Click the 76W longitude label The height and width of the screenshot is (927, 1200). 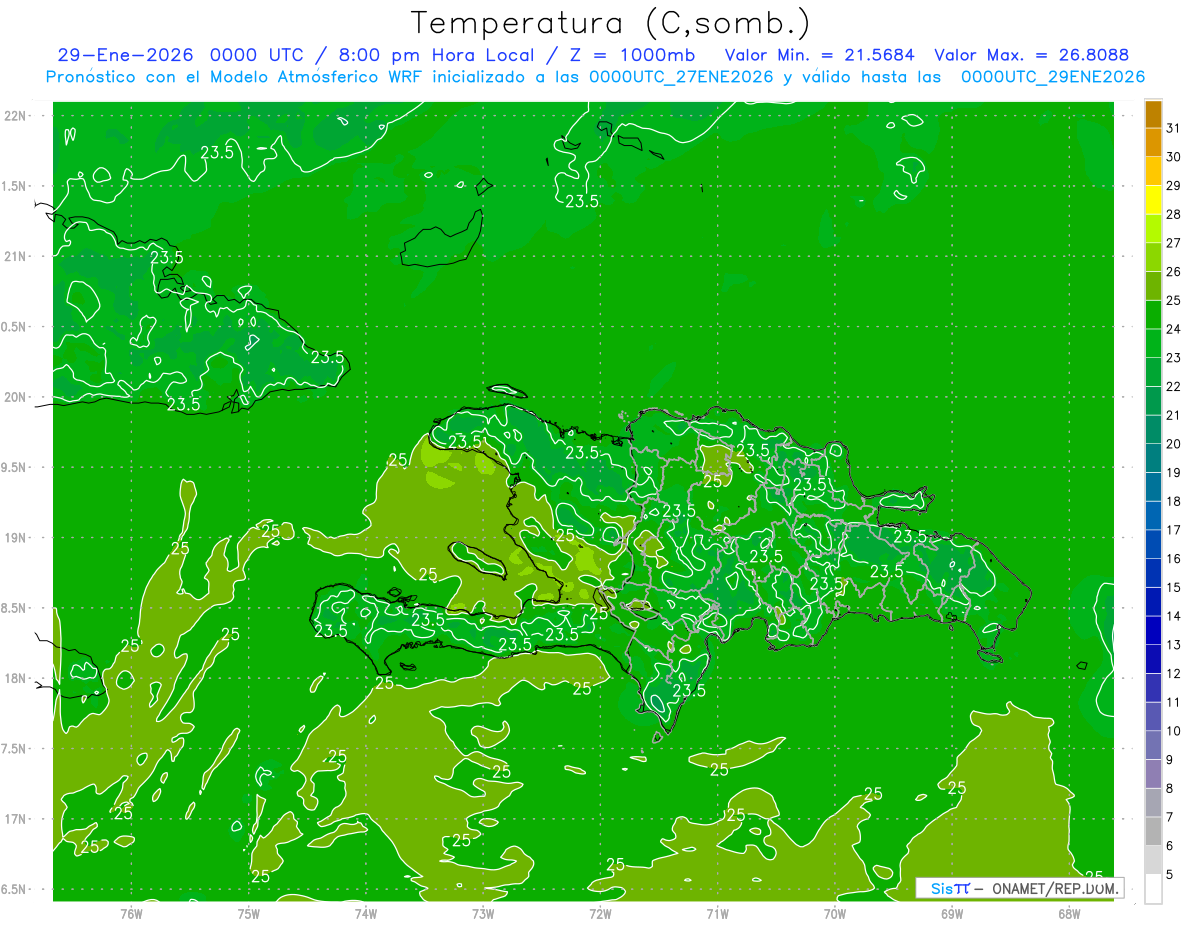(131, 913)
